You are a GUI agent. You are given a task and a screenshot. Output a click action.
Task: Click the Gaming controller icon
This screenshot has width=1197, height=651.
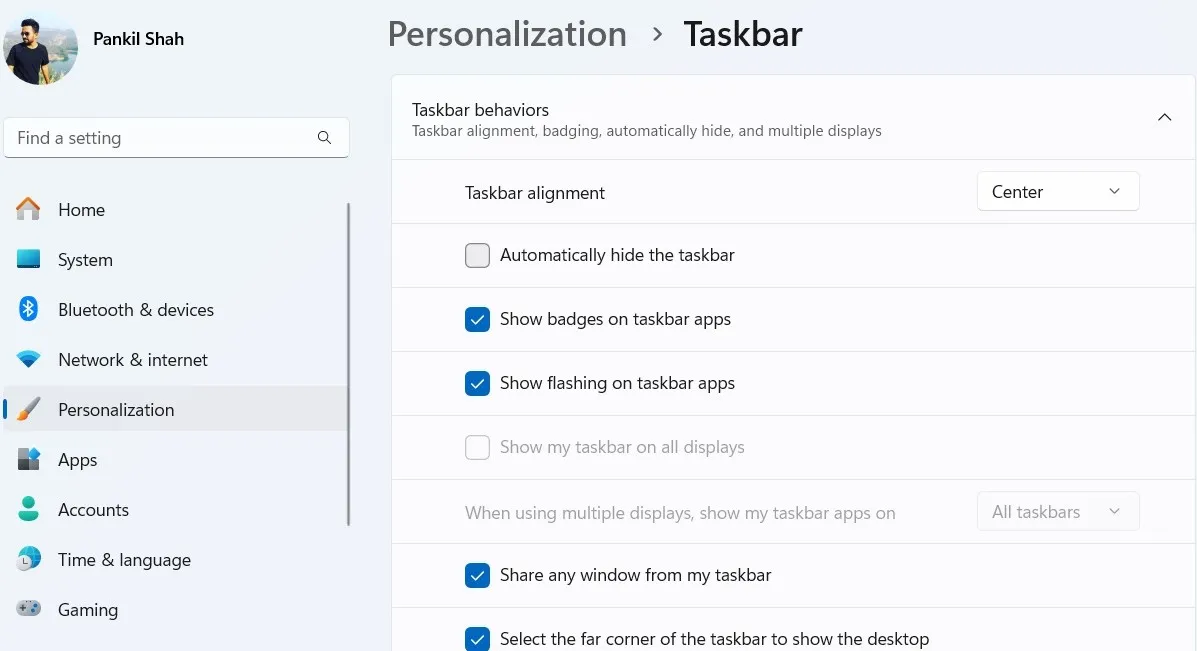point(29,609)
